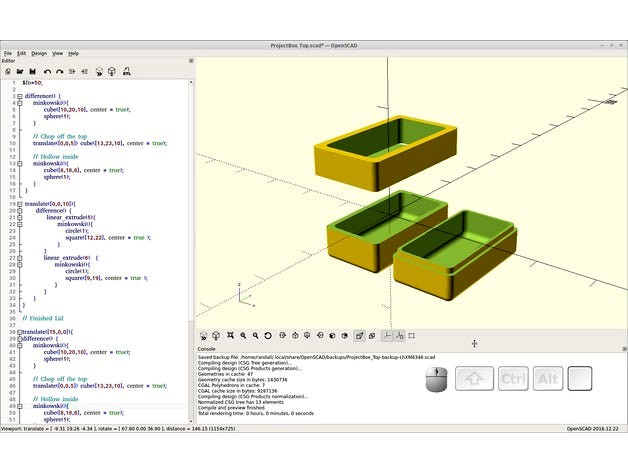Save the file using the floppy disk icon

33,72
